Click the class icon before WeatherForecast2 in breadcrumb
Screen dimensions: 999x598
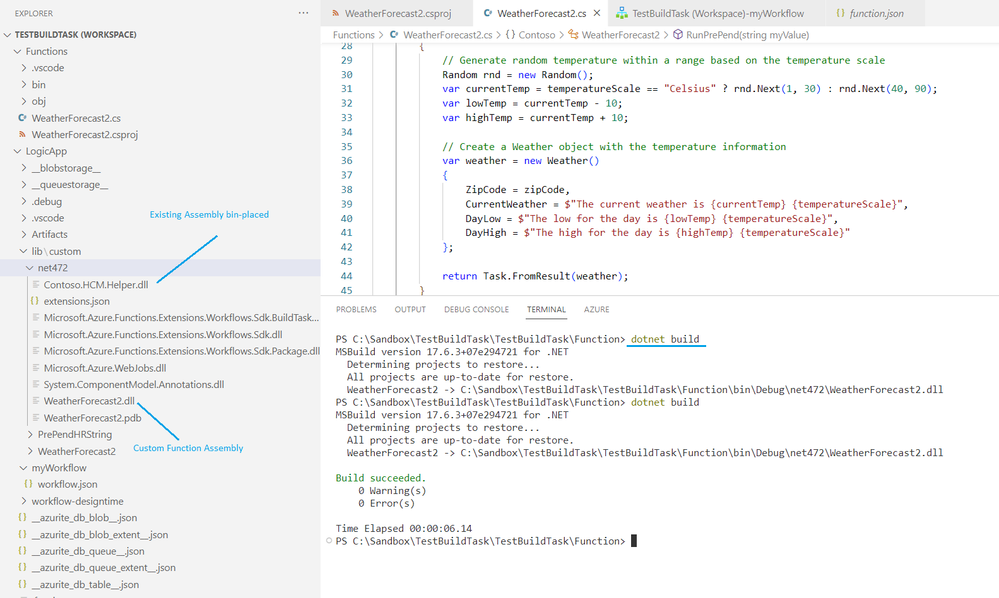coord(573,34)
